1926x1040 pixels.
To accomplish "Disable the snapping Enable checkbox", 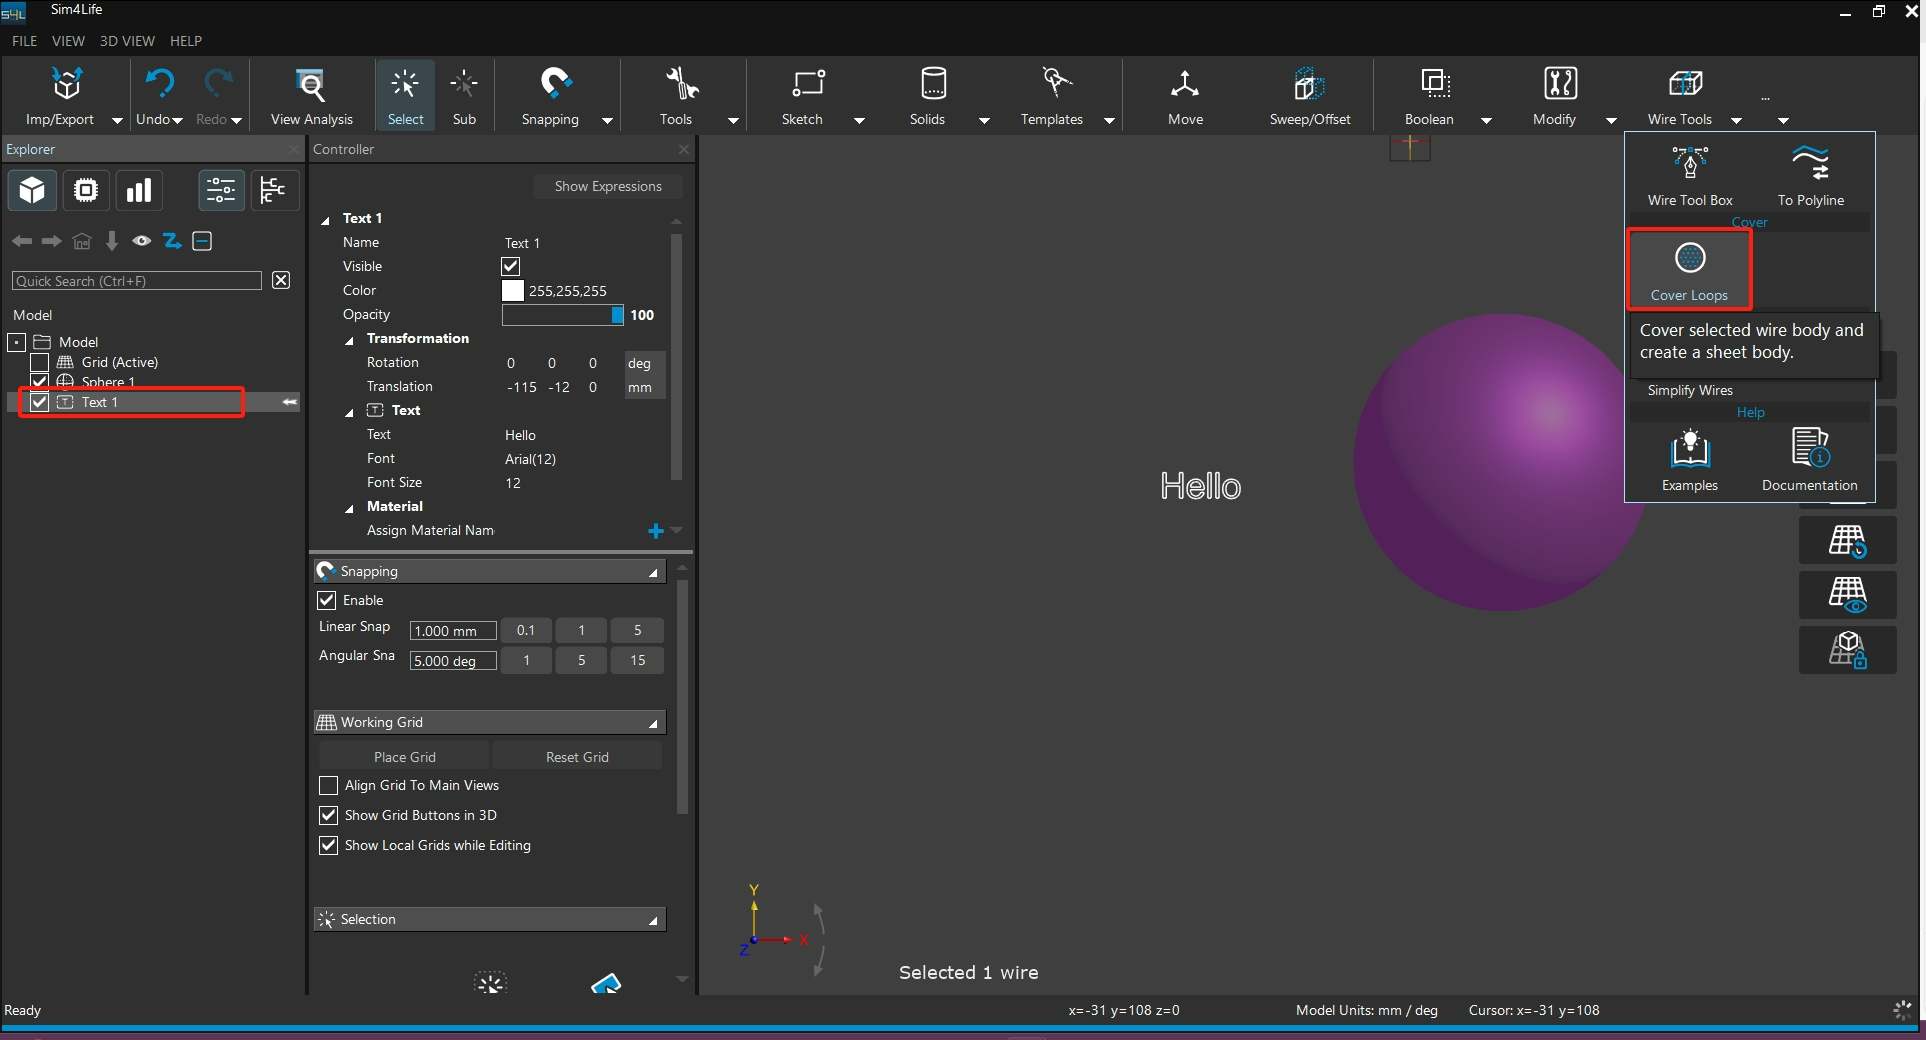I will 327,600.
